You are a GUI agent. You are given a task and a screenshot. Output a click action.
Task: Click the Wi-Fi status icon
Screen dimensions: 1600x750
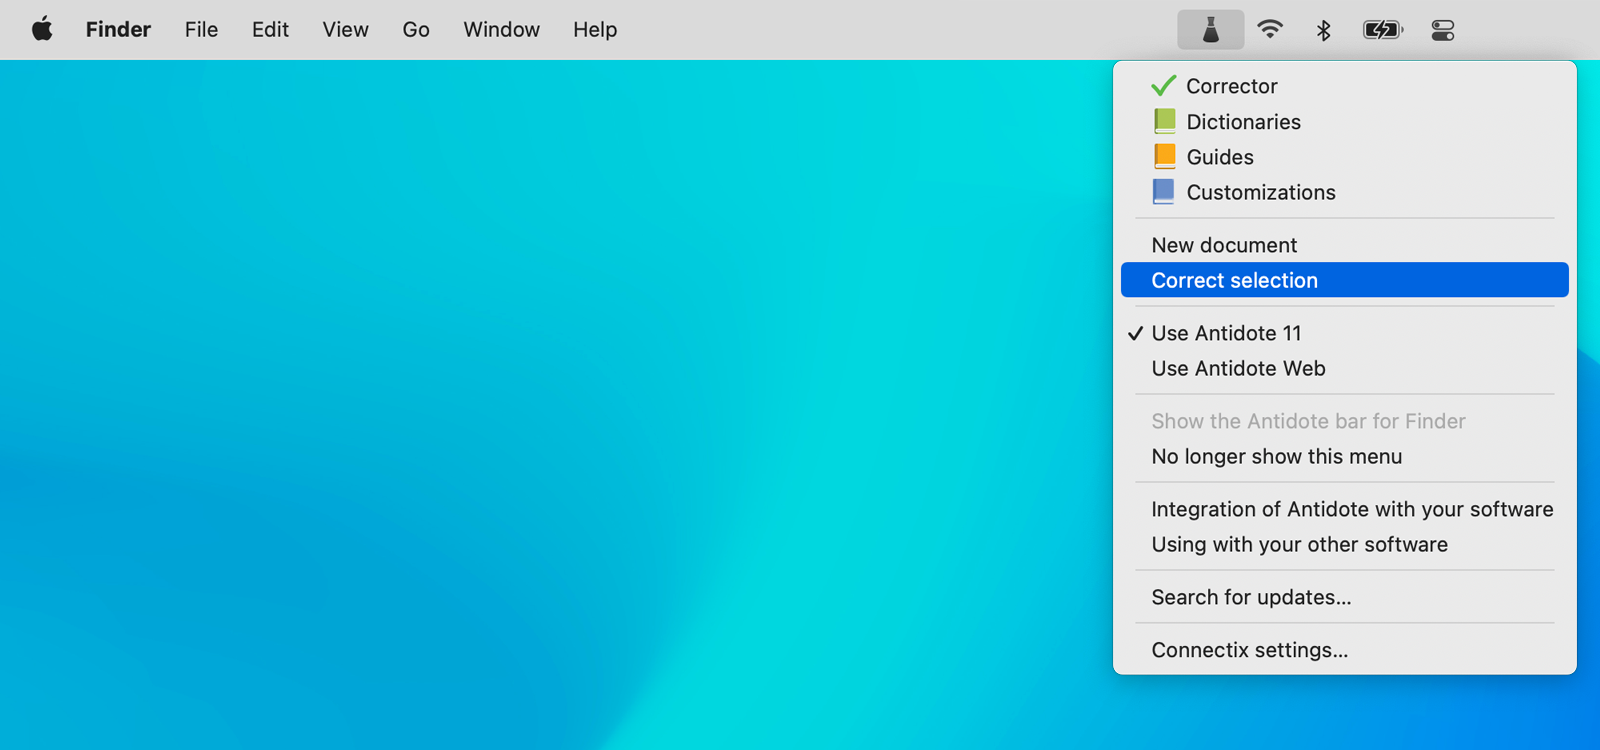1270,30
